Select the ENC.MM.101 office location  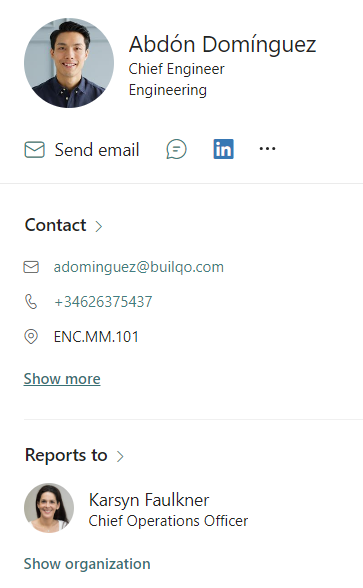coord(96,337)
